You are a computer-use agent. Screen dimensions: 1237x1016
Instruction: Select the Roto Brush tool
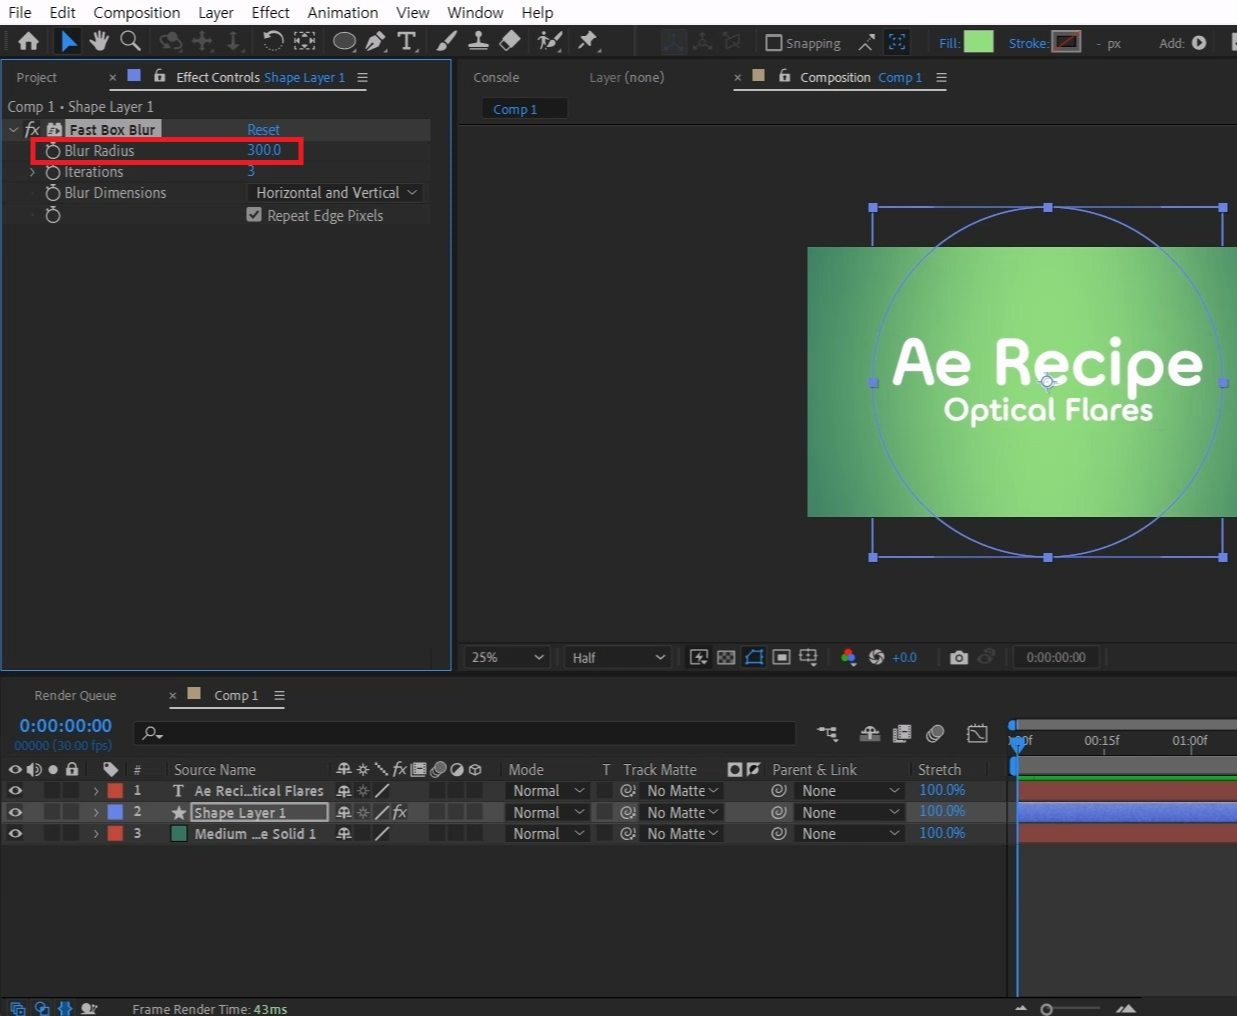[549, 41]
